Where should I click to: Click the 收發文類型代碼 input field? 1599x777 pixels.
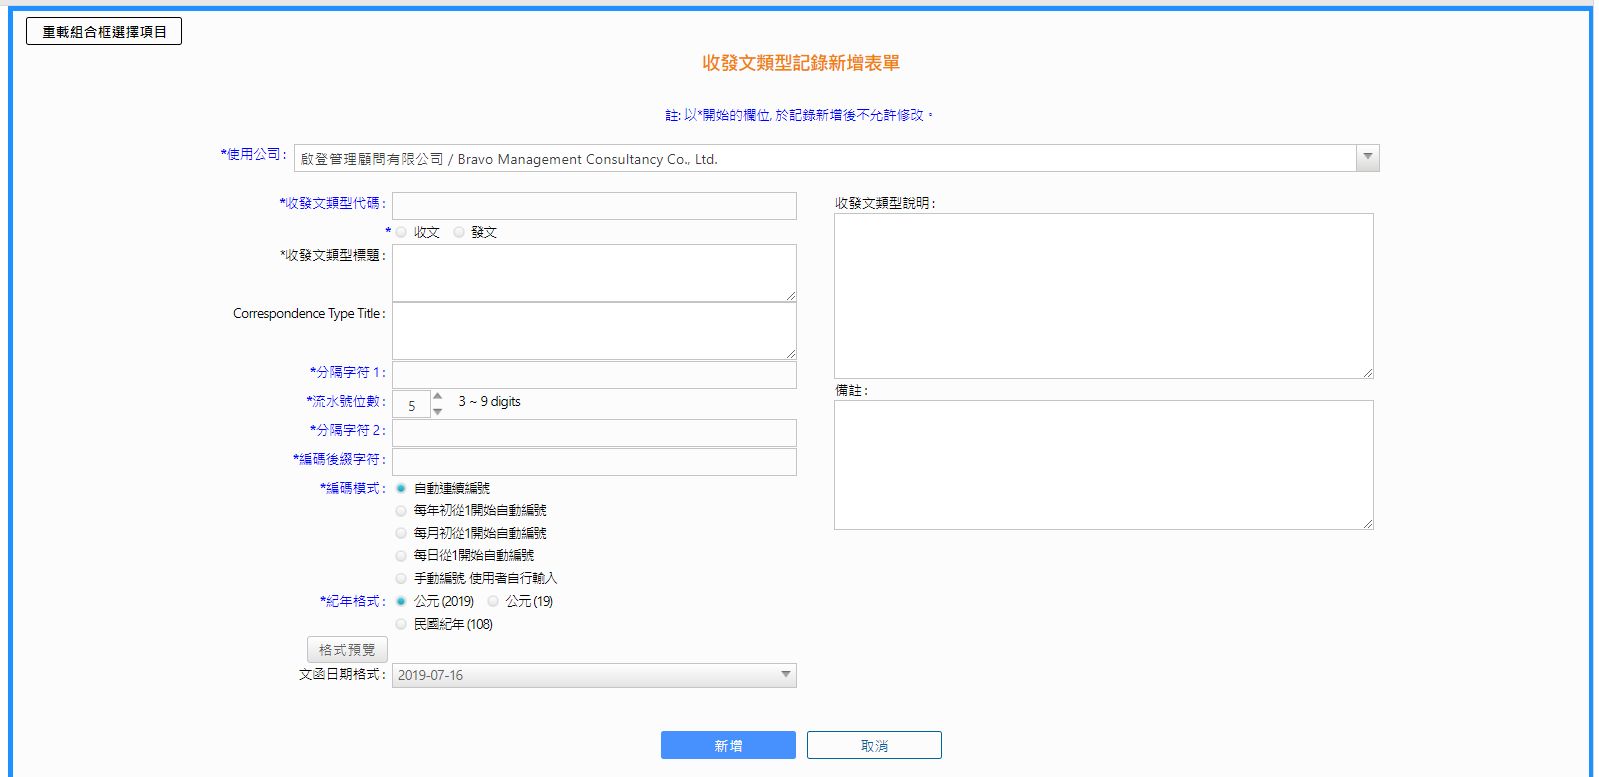click(x=594, y=206)
